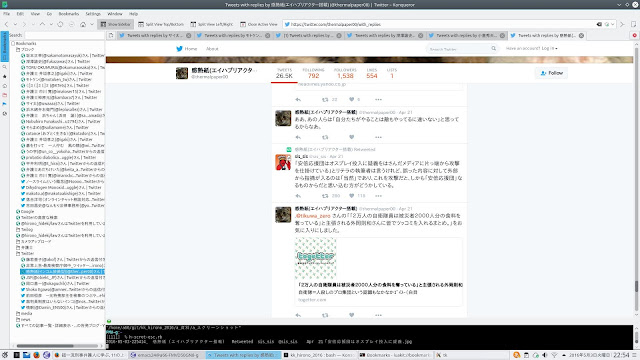Screen dimensions: 640x360
Task: Open the Followers 1,538 count
Action: coord(345,73)
